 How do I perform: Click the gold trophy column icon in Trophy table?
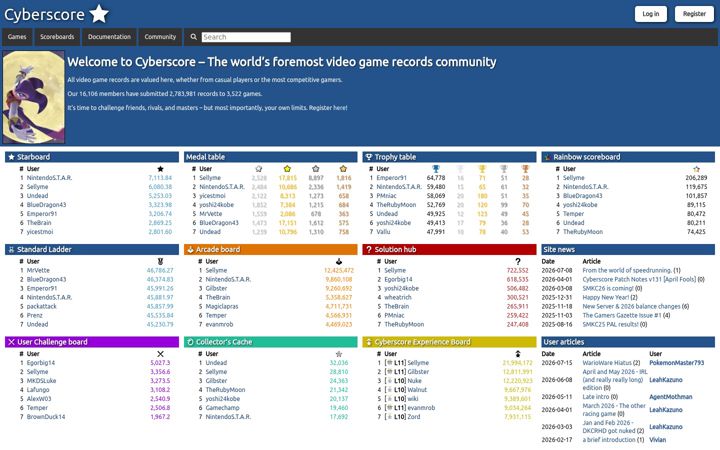[482, 169]
